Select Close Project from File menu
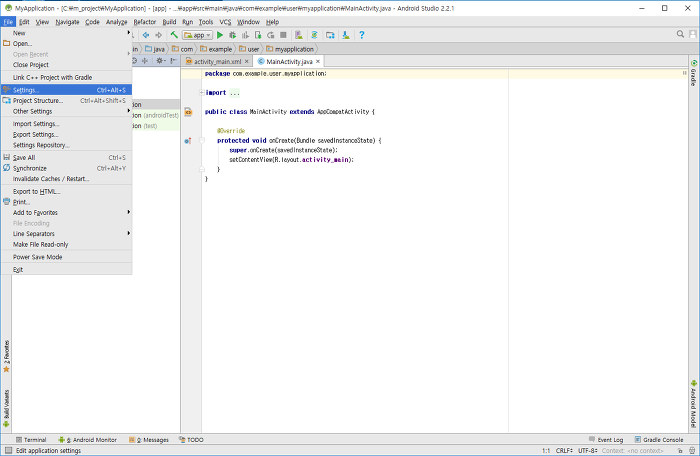This screenshot has width=700, height=456. pos(66,65)
